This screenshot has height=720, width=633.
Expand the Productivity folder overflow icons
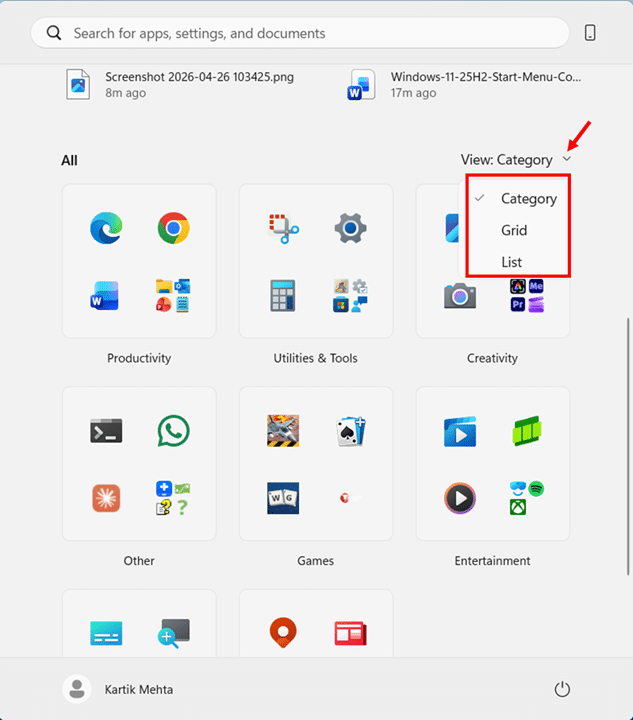pyautogui.click(x=173, y=295)
